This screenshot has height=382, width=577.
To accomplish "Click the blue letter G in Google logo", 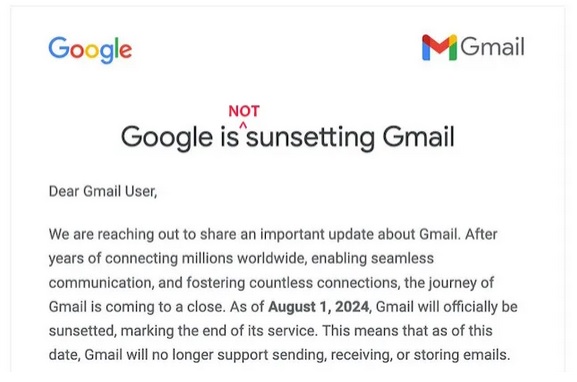I will pyautogui.click(x=59, y=47).
